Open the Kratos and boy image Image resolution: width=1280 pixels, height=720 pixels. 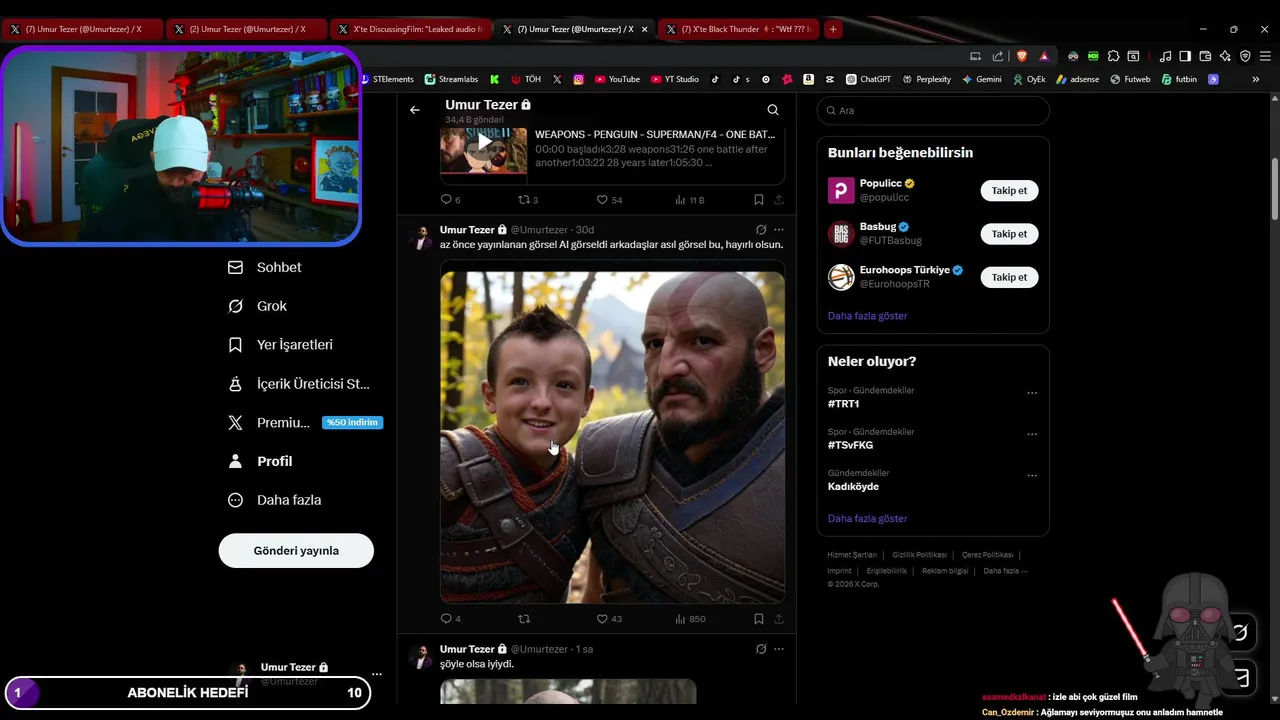(612, 437)
